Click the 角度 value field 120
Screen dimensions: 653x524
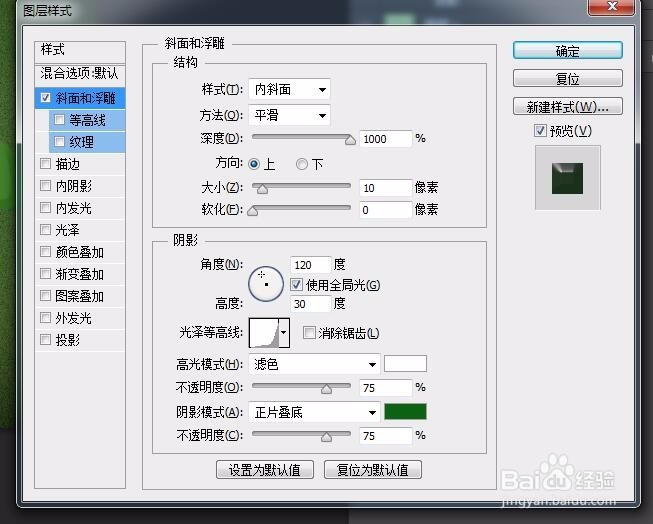pos(311,265)
